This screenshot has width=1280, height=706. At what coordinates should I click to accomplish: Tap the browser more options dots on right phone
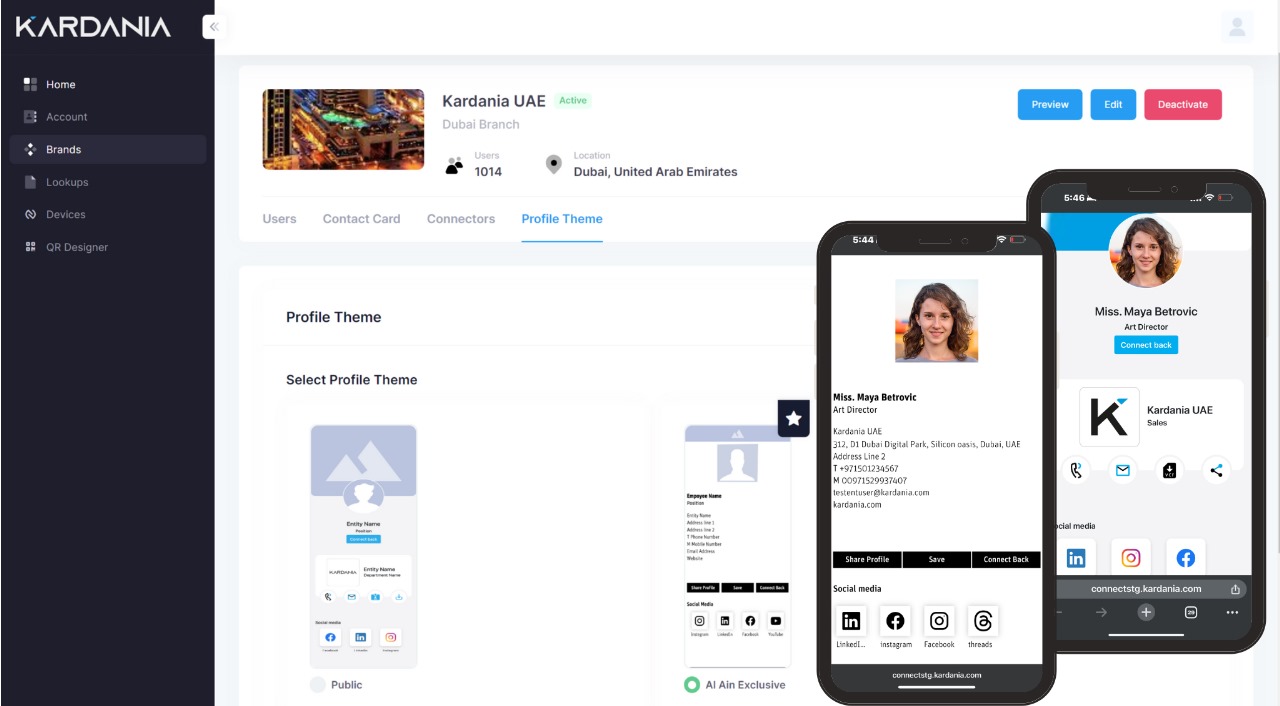(1233, 612)
